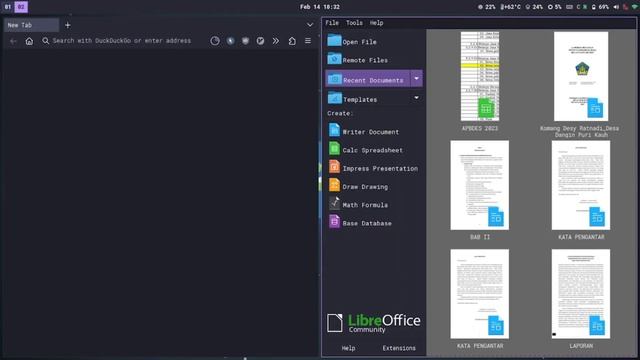Click the Open File folder icon
Image resolution: width=640 pixels, height=360 pixels.
(x=334, y=40)
